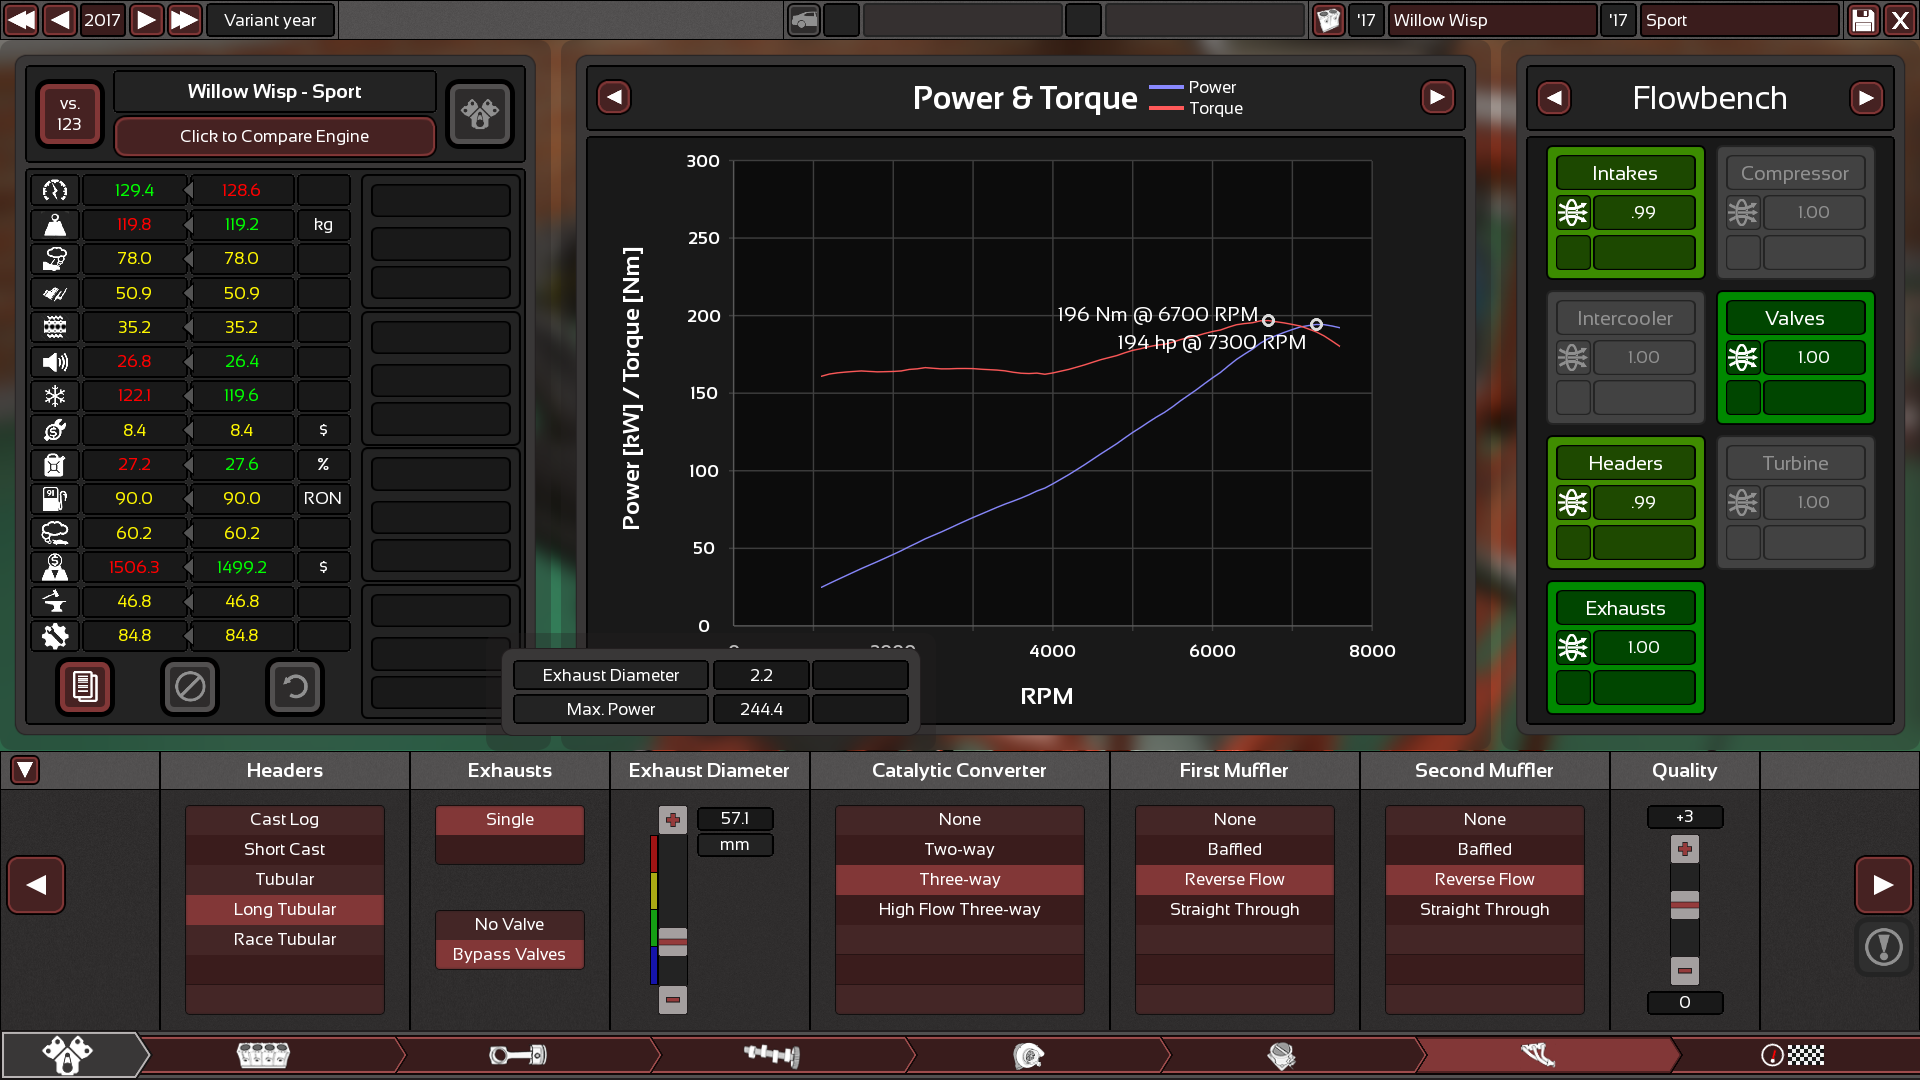Switch to previous Flowbench panel view
The image size is (1920, 1080).
(1554, 98)
